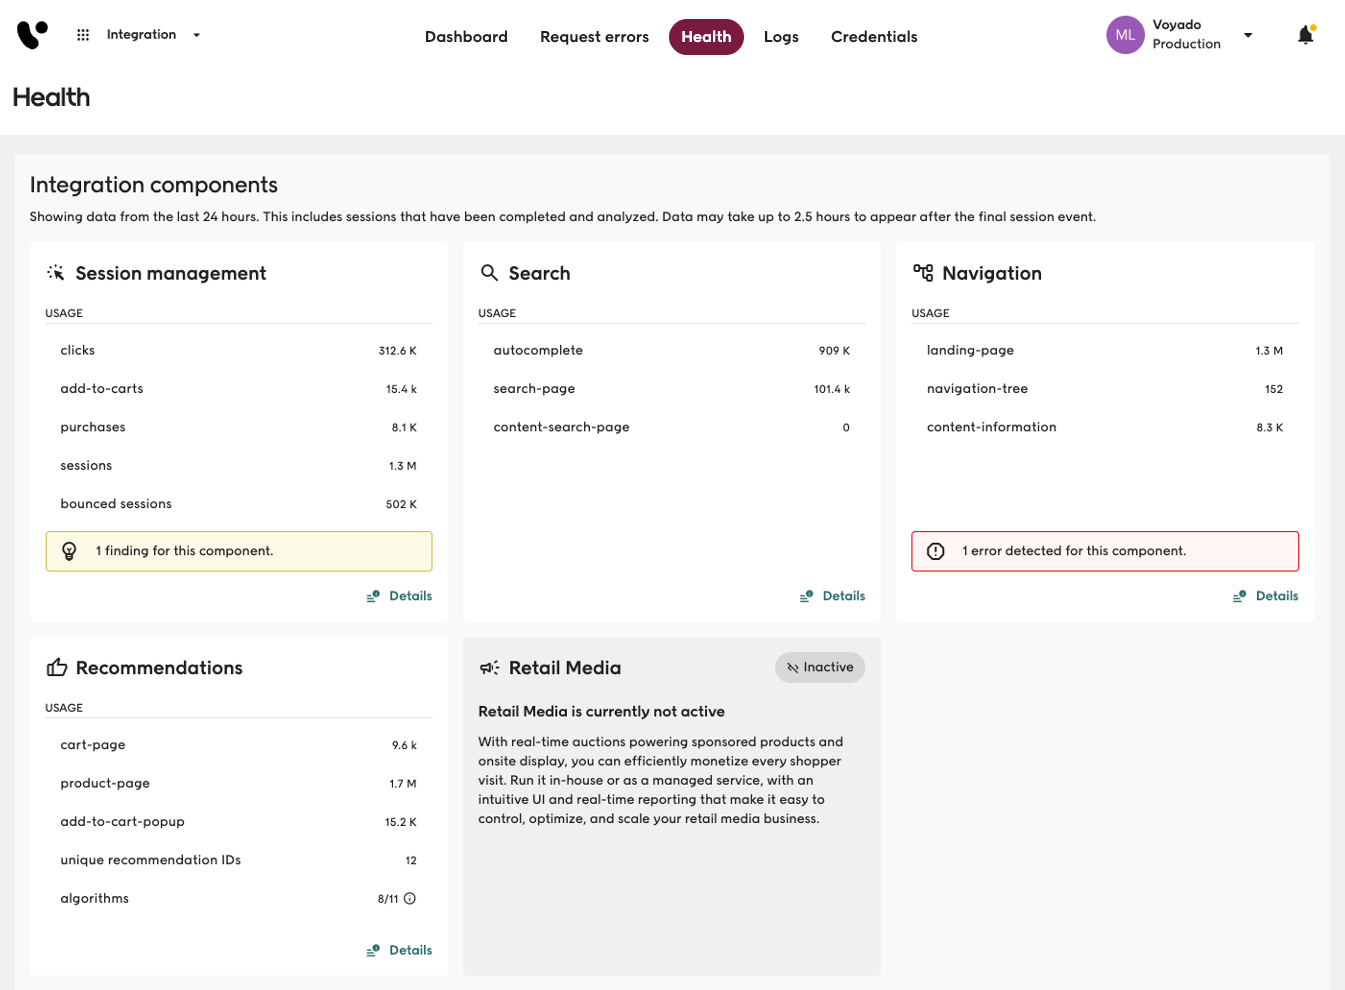Click the lightbulb finding icon
The width and height of the screenshot is (1345, 990).
[69, 551]
